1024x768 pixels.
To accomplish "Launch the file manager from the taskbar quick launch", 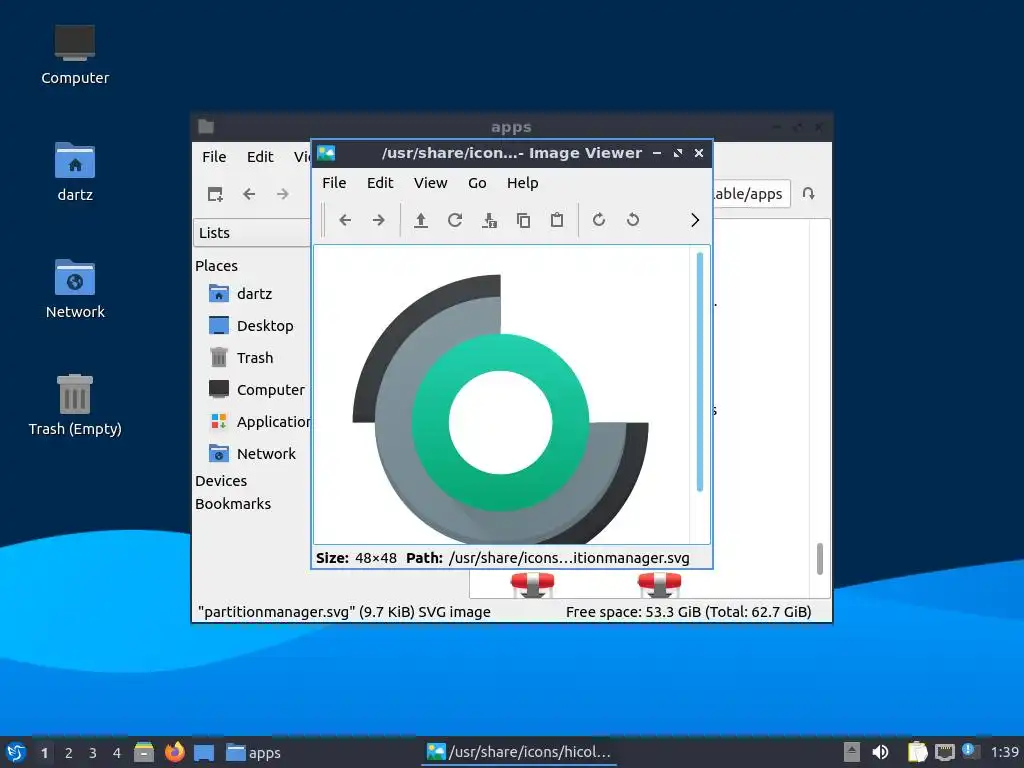I will point(144,752).
